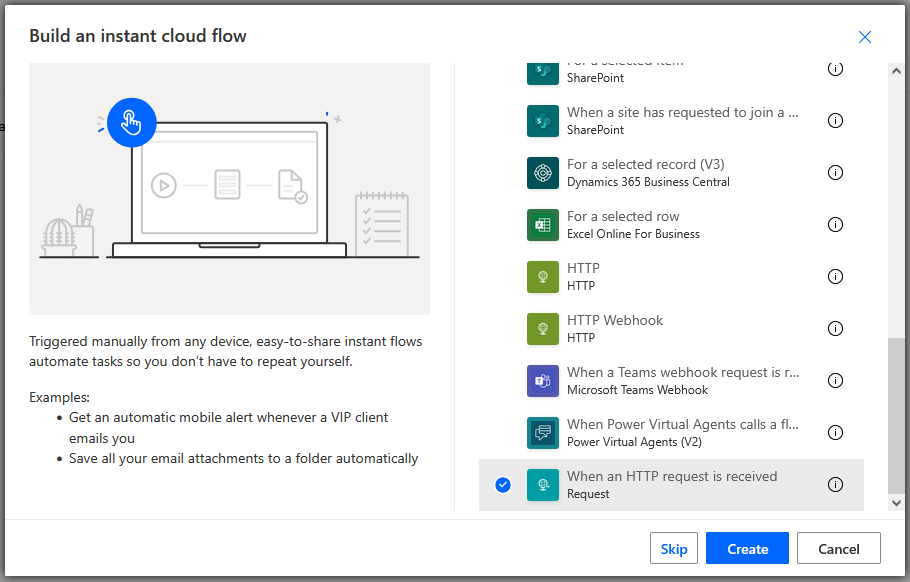Select 'When an HTTP request is received'
The width and height of the screenshot is (910, 582).
click(x=672, y=476)
